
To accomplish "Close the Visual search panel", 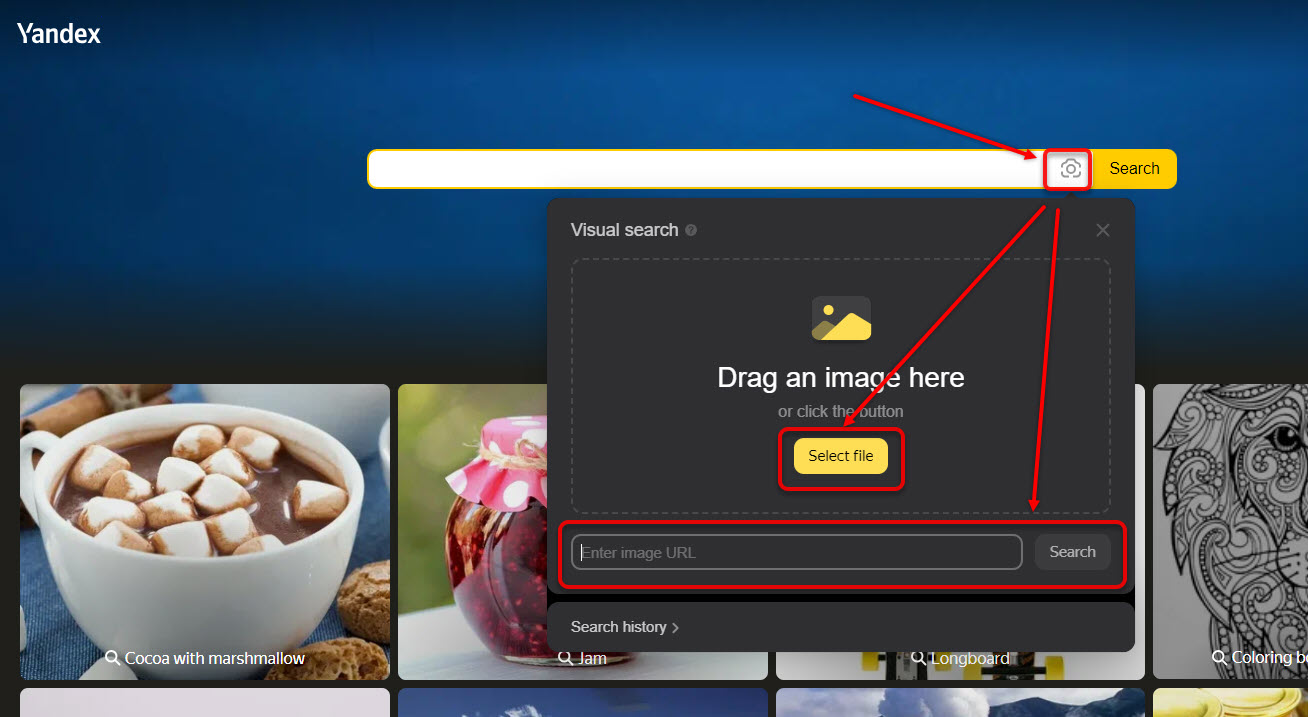I will [1102, 230].
